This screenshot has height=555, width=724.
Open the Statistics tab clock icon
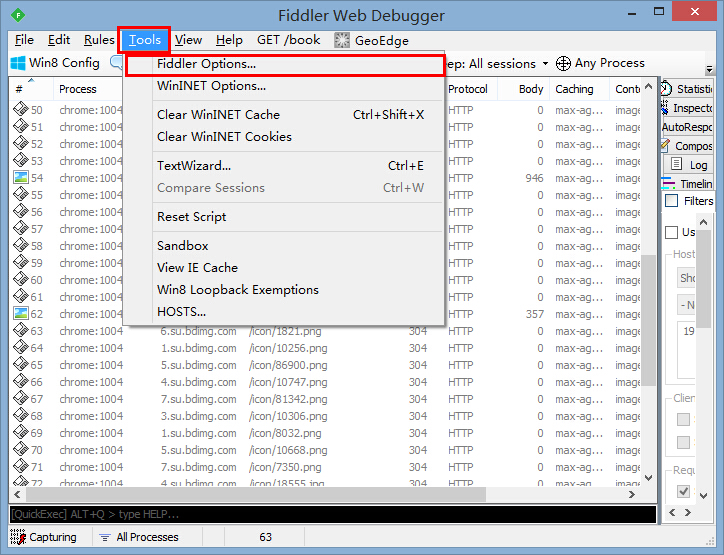tap(666, 89)
